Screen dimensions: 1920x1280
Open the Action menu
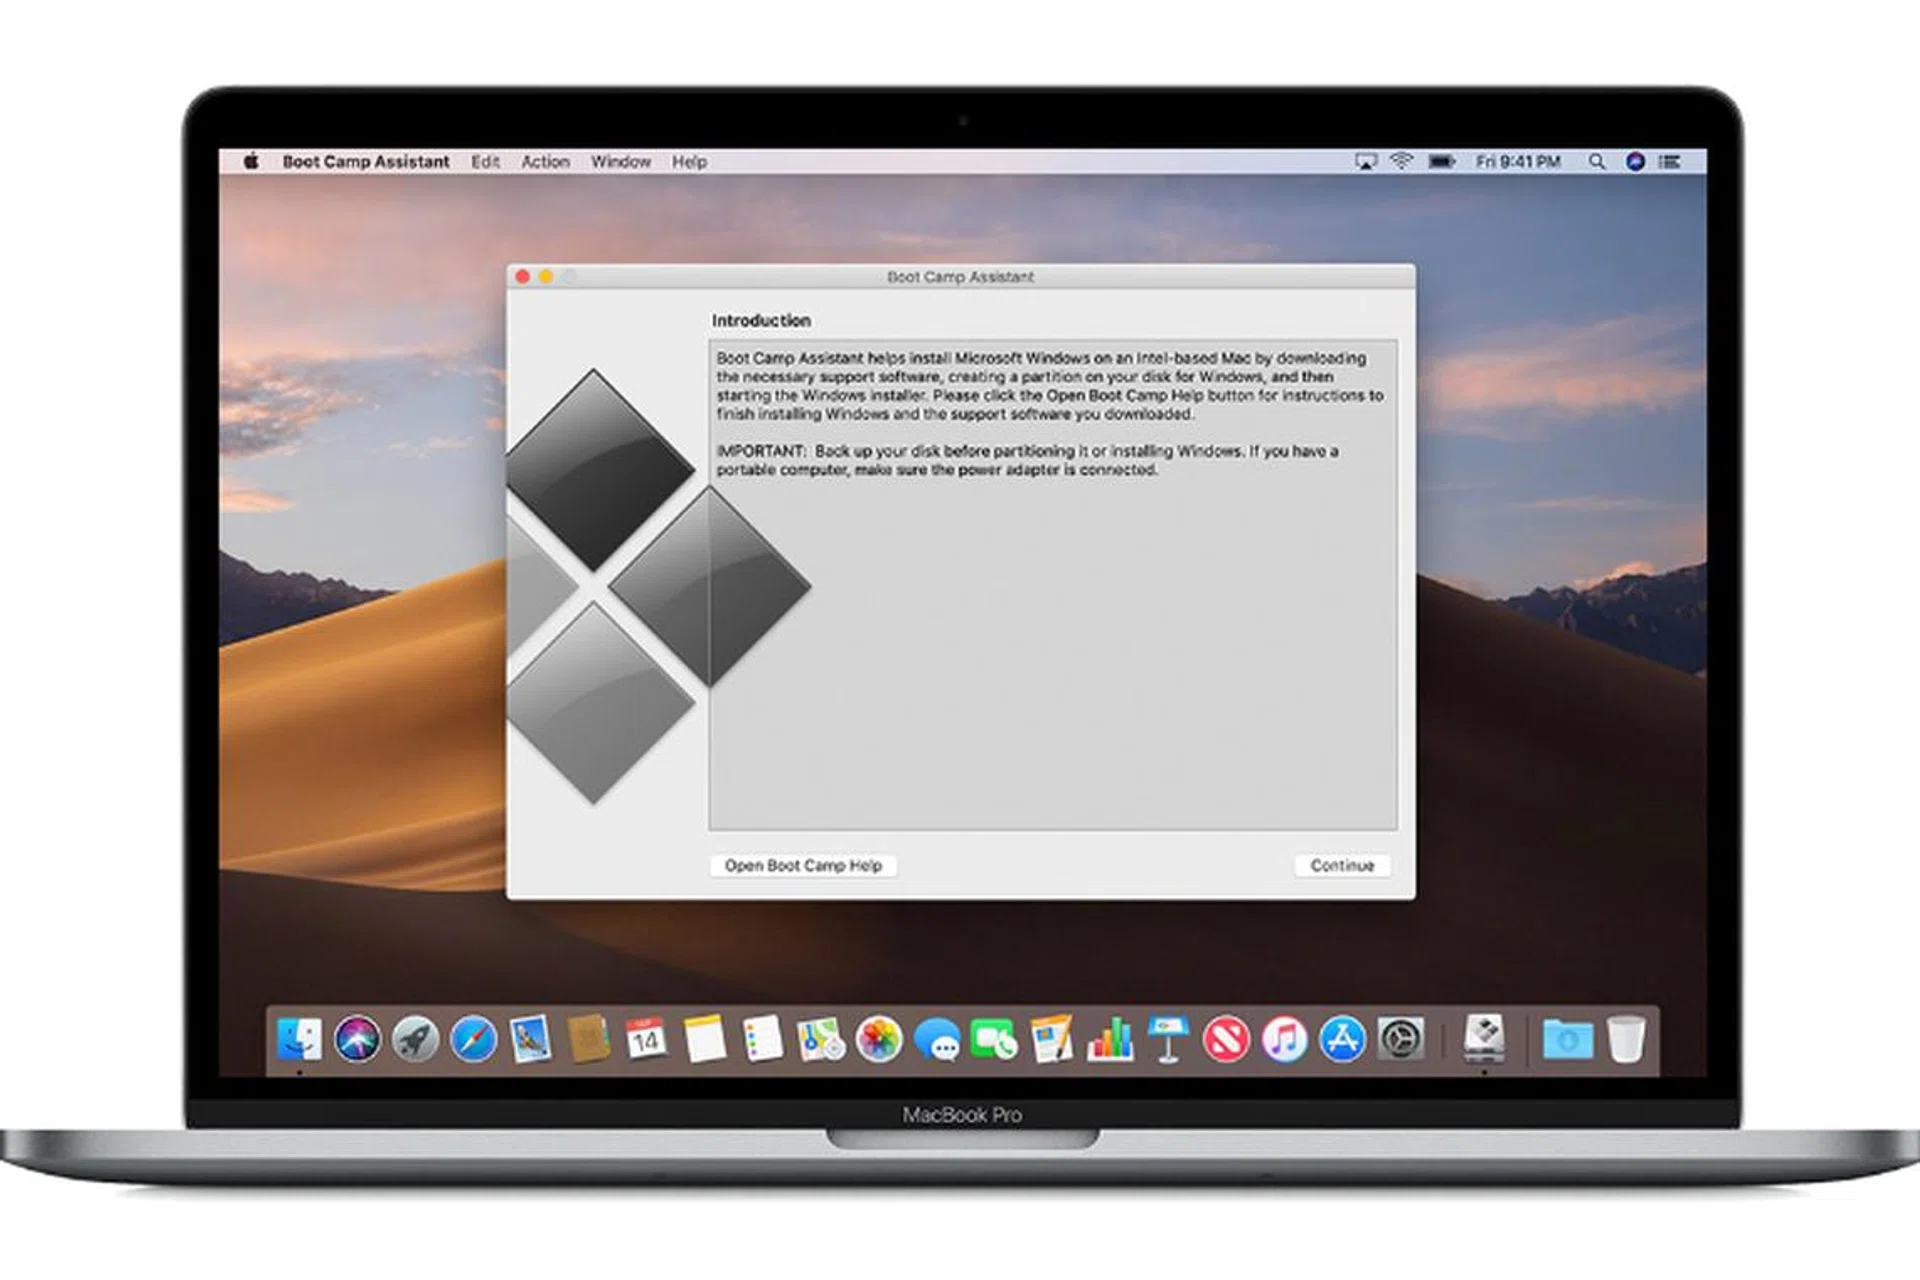[x=545, y=161]
